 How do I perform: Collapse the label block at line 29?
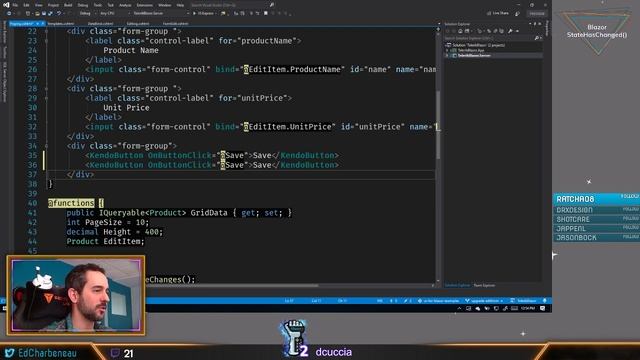click(x=46, y=98)
